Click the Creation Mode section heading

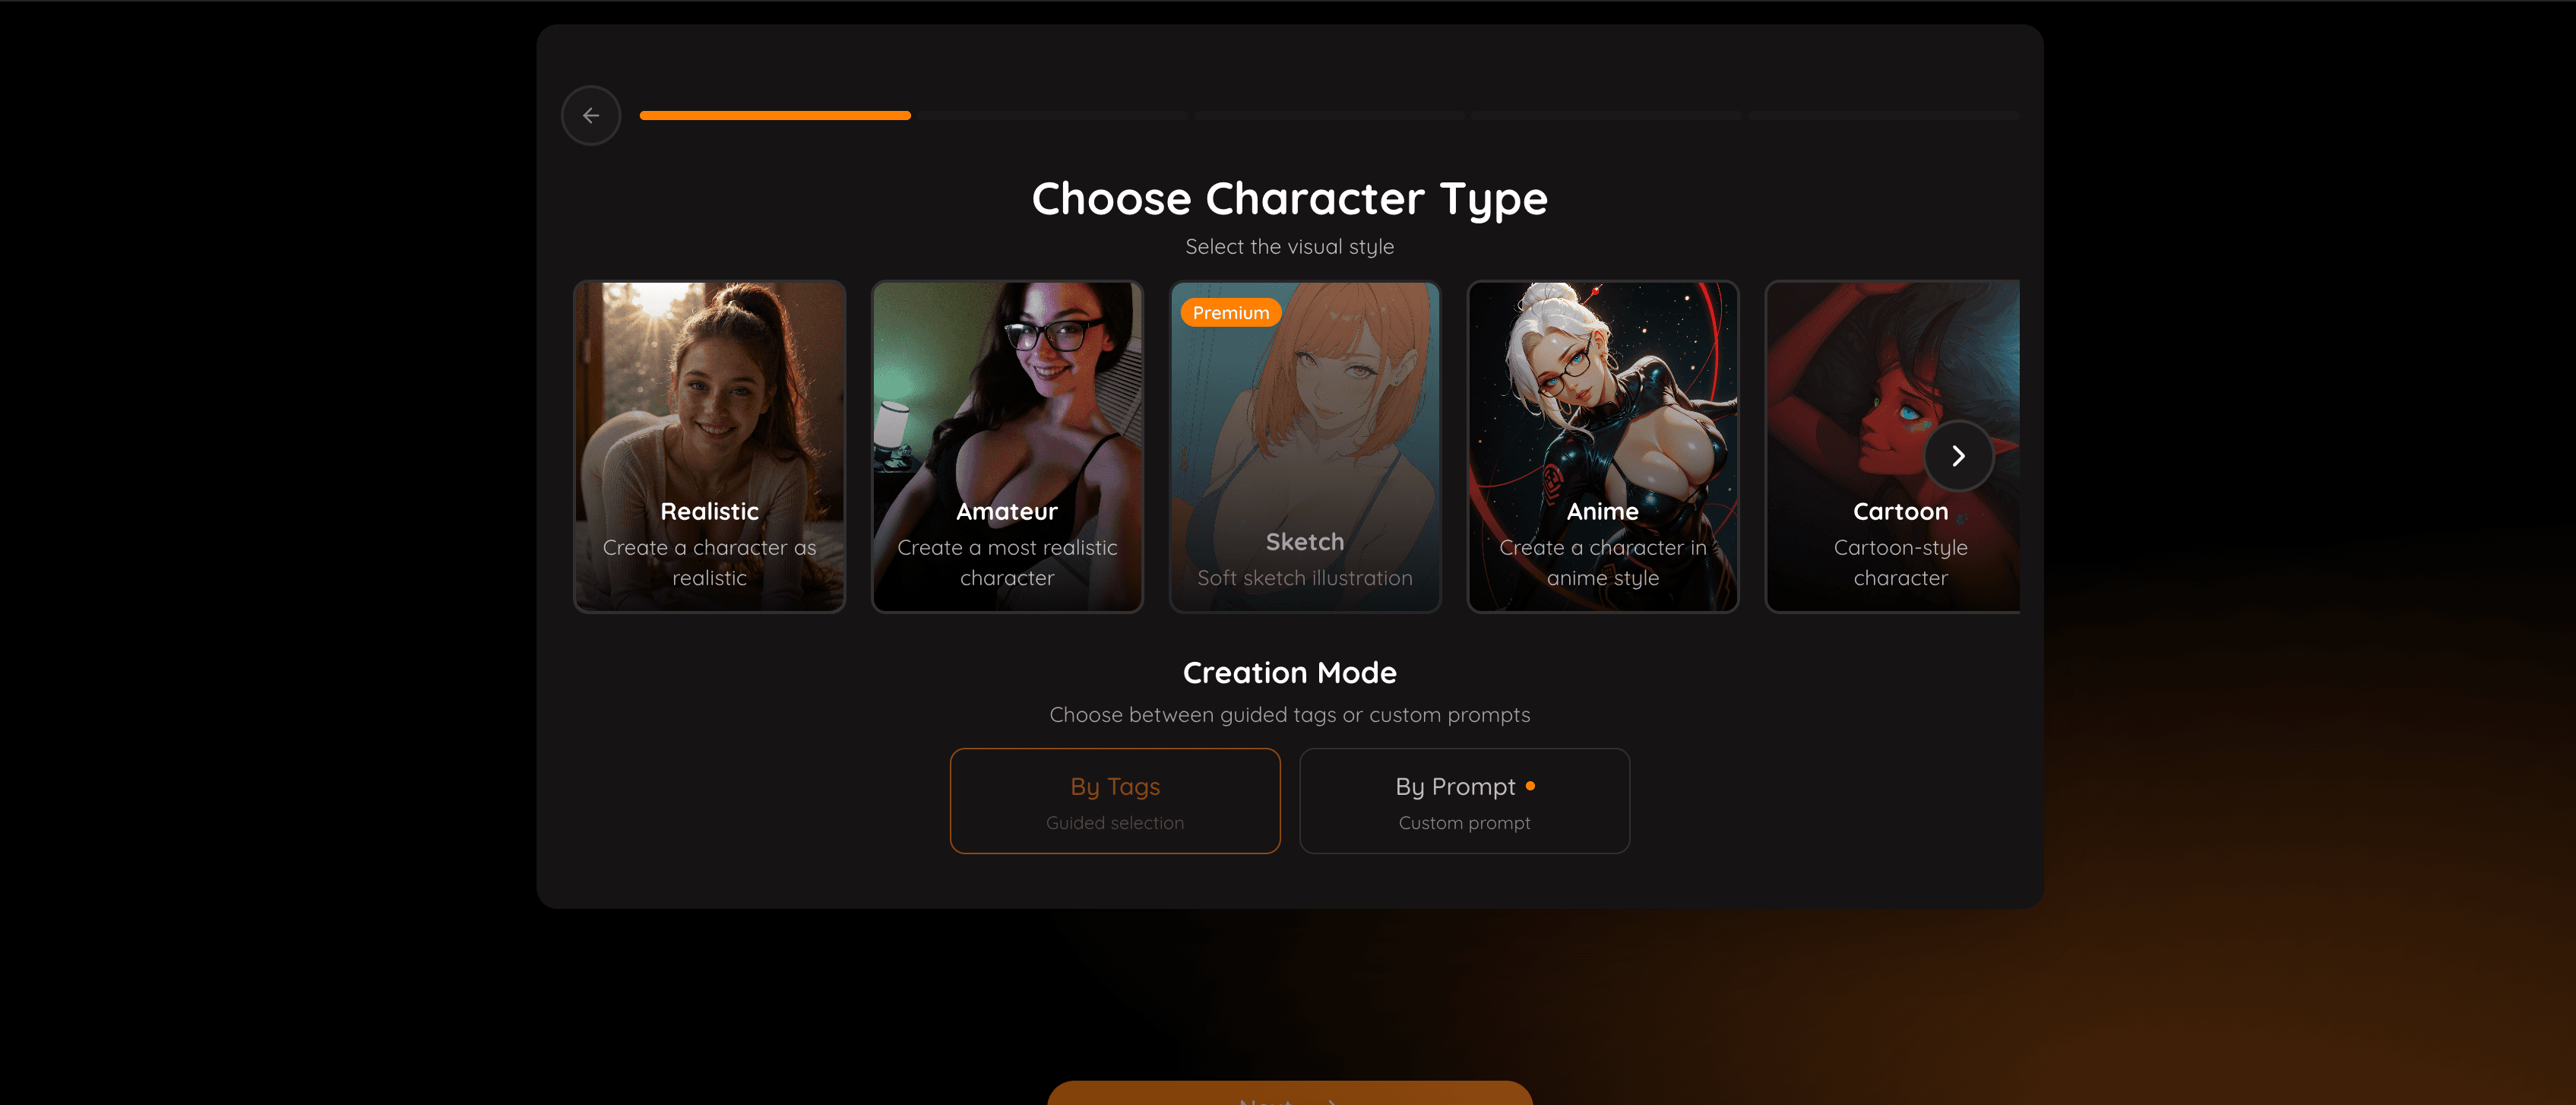pos(1290,673)
